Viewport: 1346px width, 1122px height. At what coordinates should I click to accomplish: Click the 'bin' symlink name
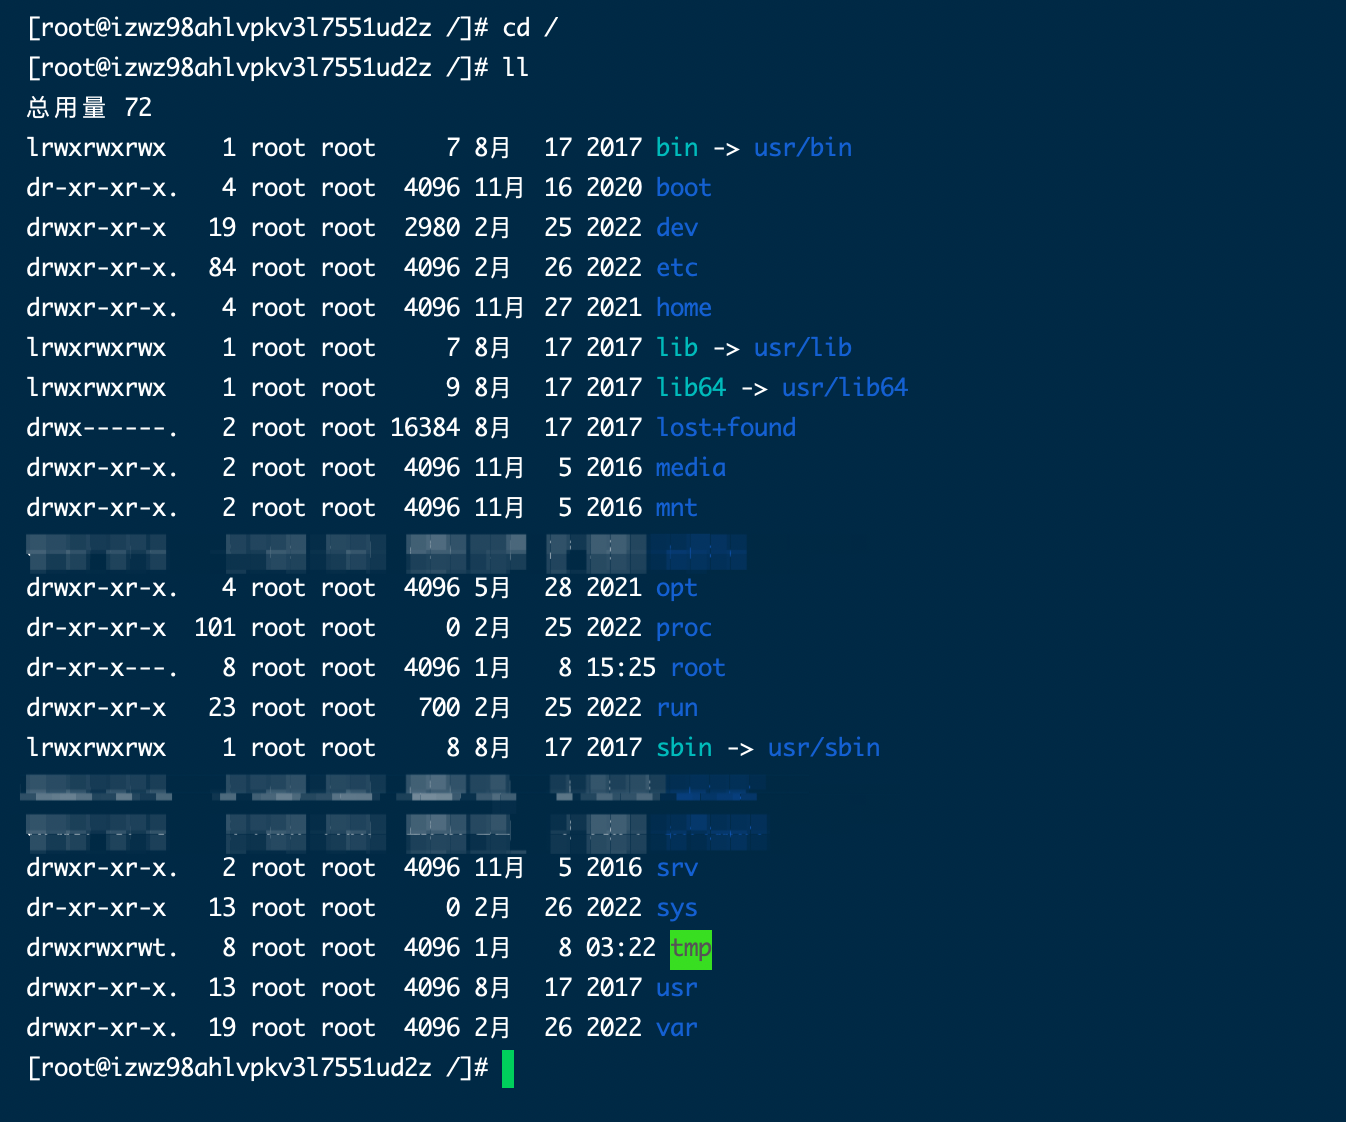pyautogui.click(x=677, y=148)
